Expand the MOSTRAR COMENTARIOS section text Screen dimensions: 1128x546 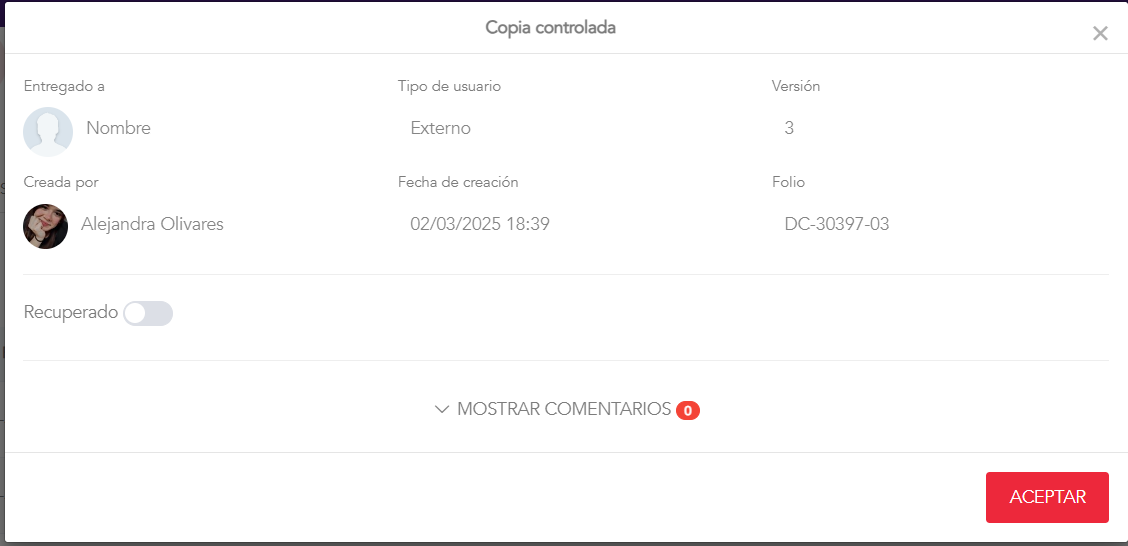pyautogui.click(x=563, y=409)
